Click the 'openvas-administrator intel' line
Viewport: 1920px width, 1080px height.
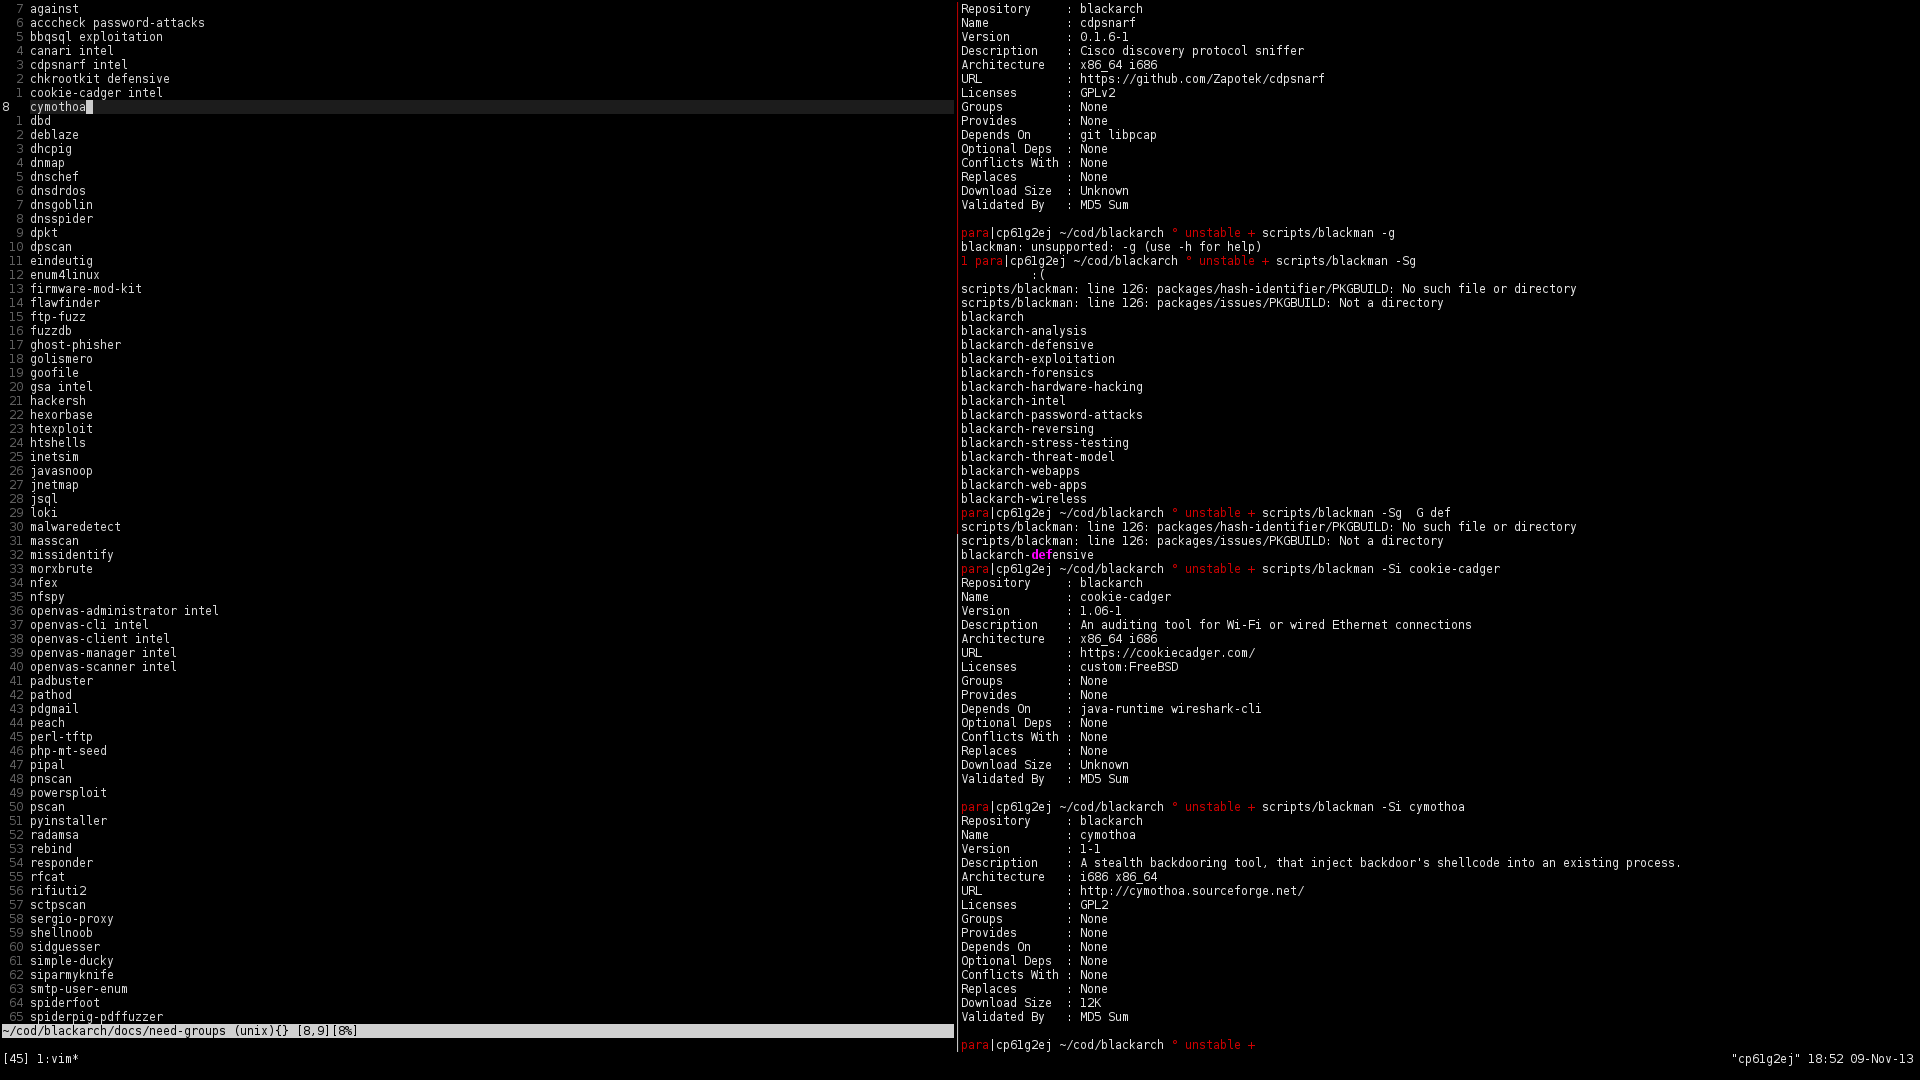(x=124, y=611)
